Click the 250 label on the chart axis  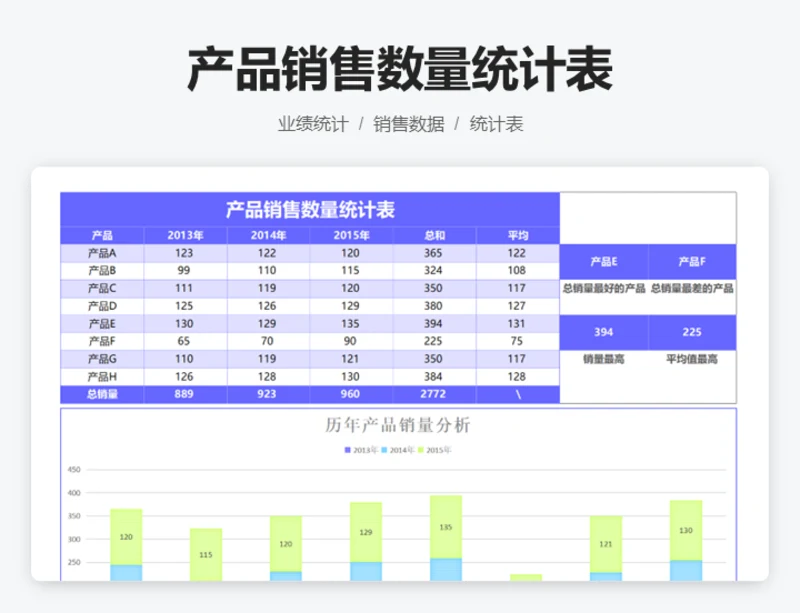[x=74, y=562]
